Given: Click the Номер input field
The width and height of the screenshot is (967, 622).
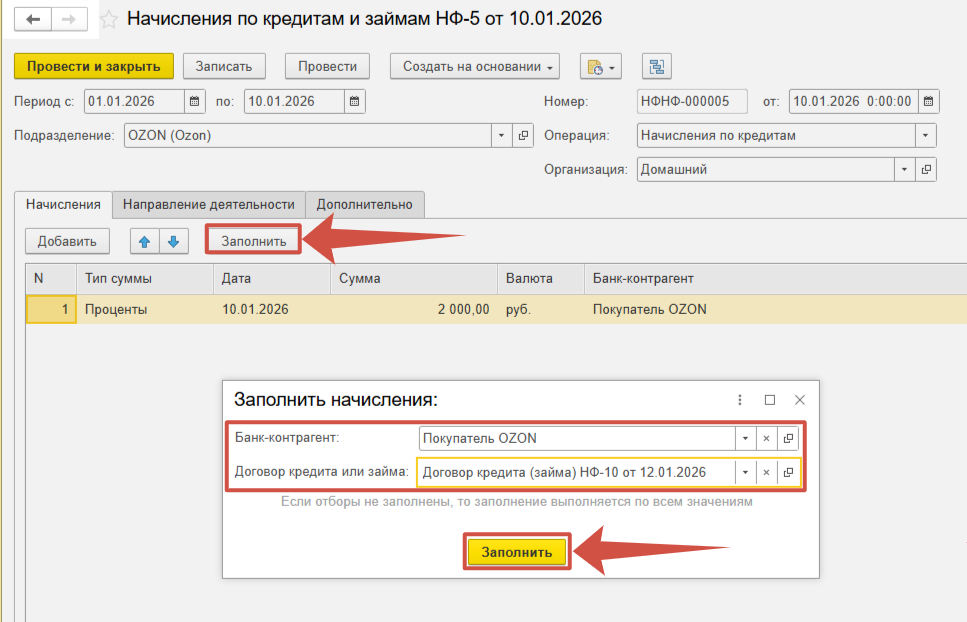Looking at the screenshot, I should click(x=692, y=101).
